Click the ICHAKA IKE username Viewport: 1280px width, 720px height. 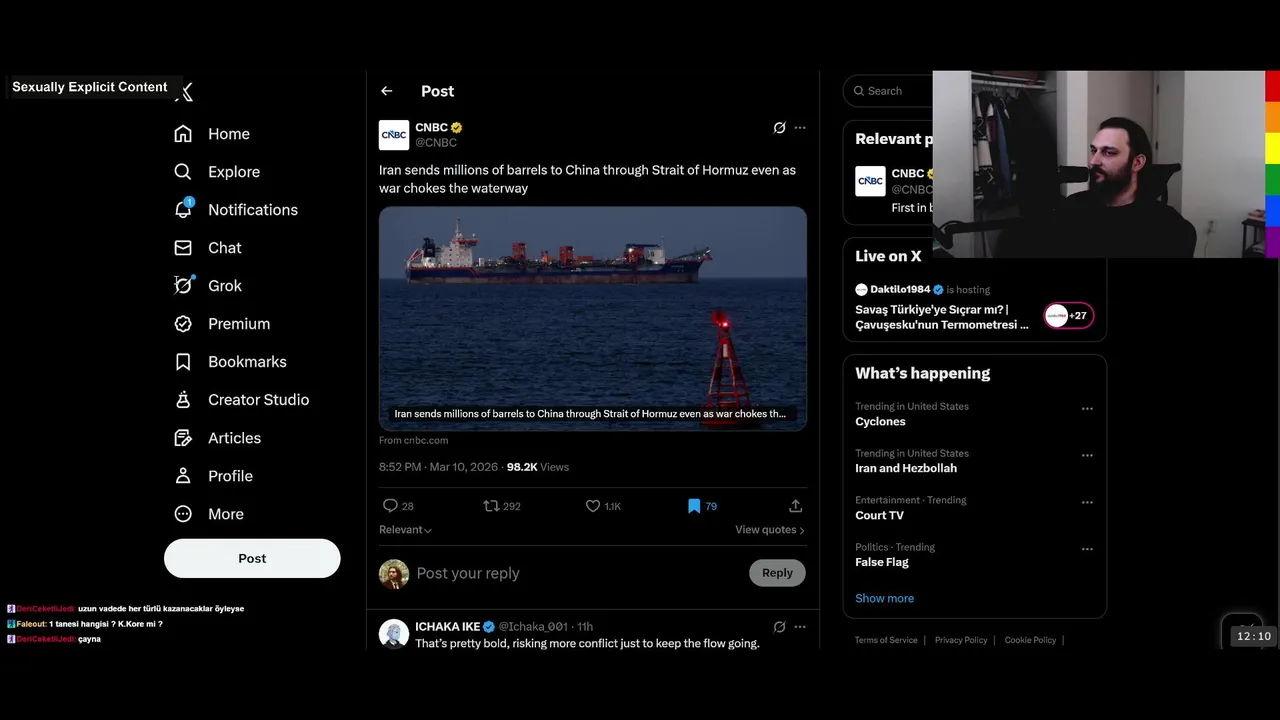tap(448, 627)
